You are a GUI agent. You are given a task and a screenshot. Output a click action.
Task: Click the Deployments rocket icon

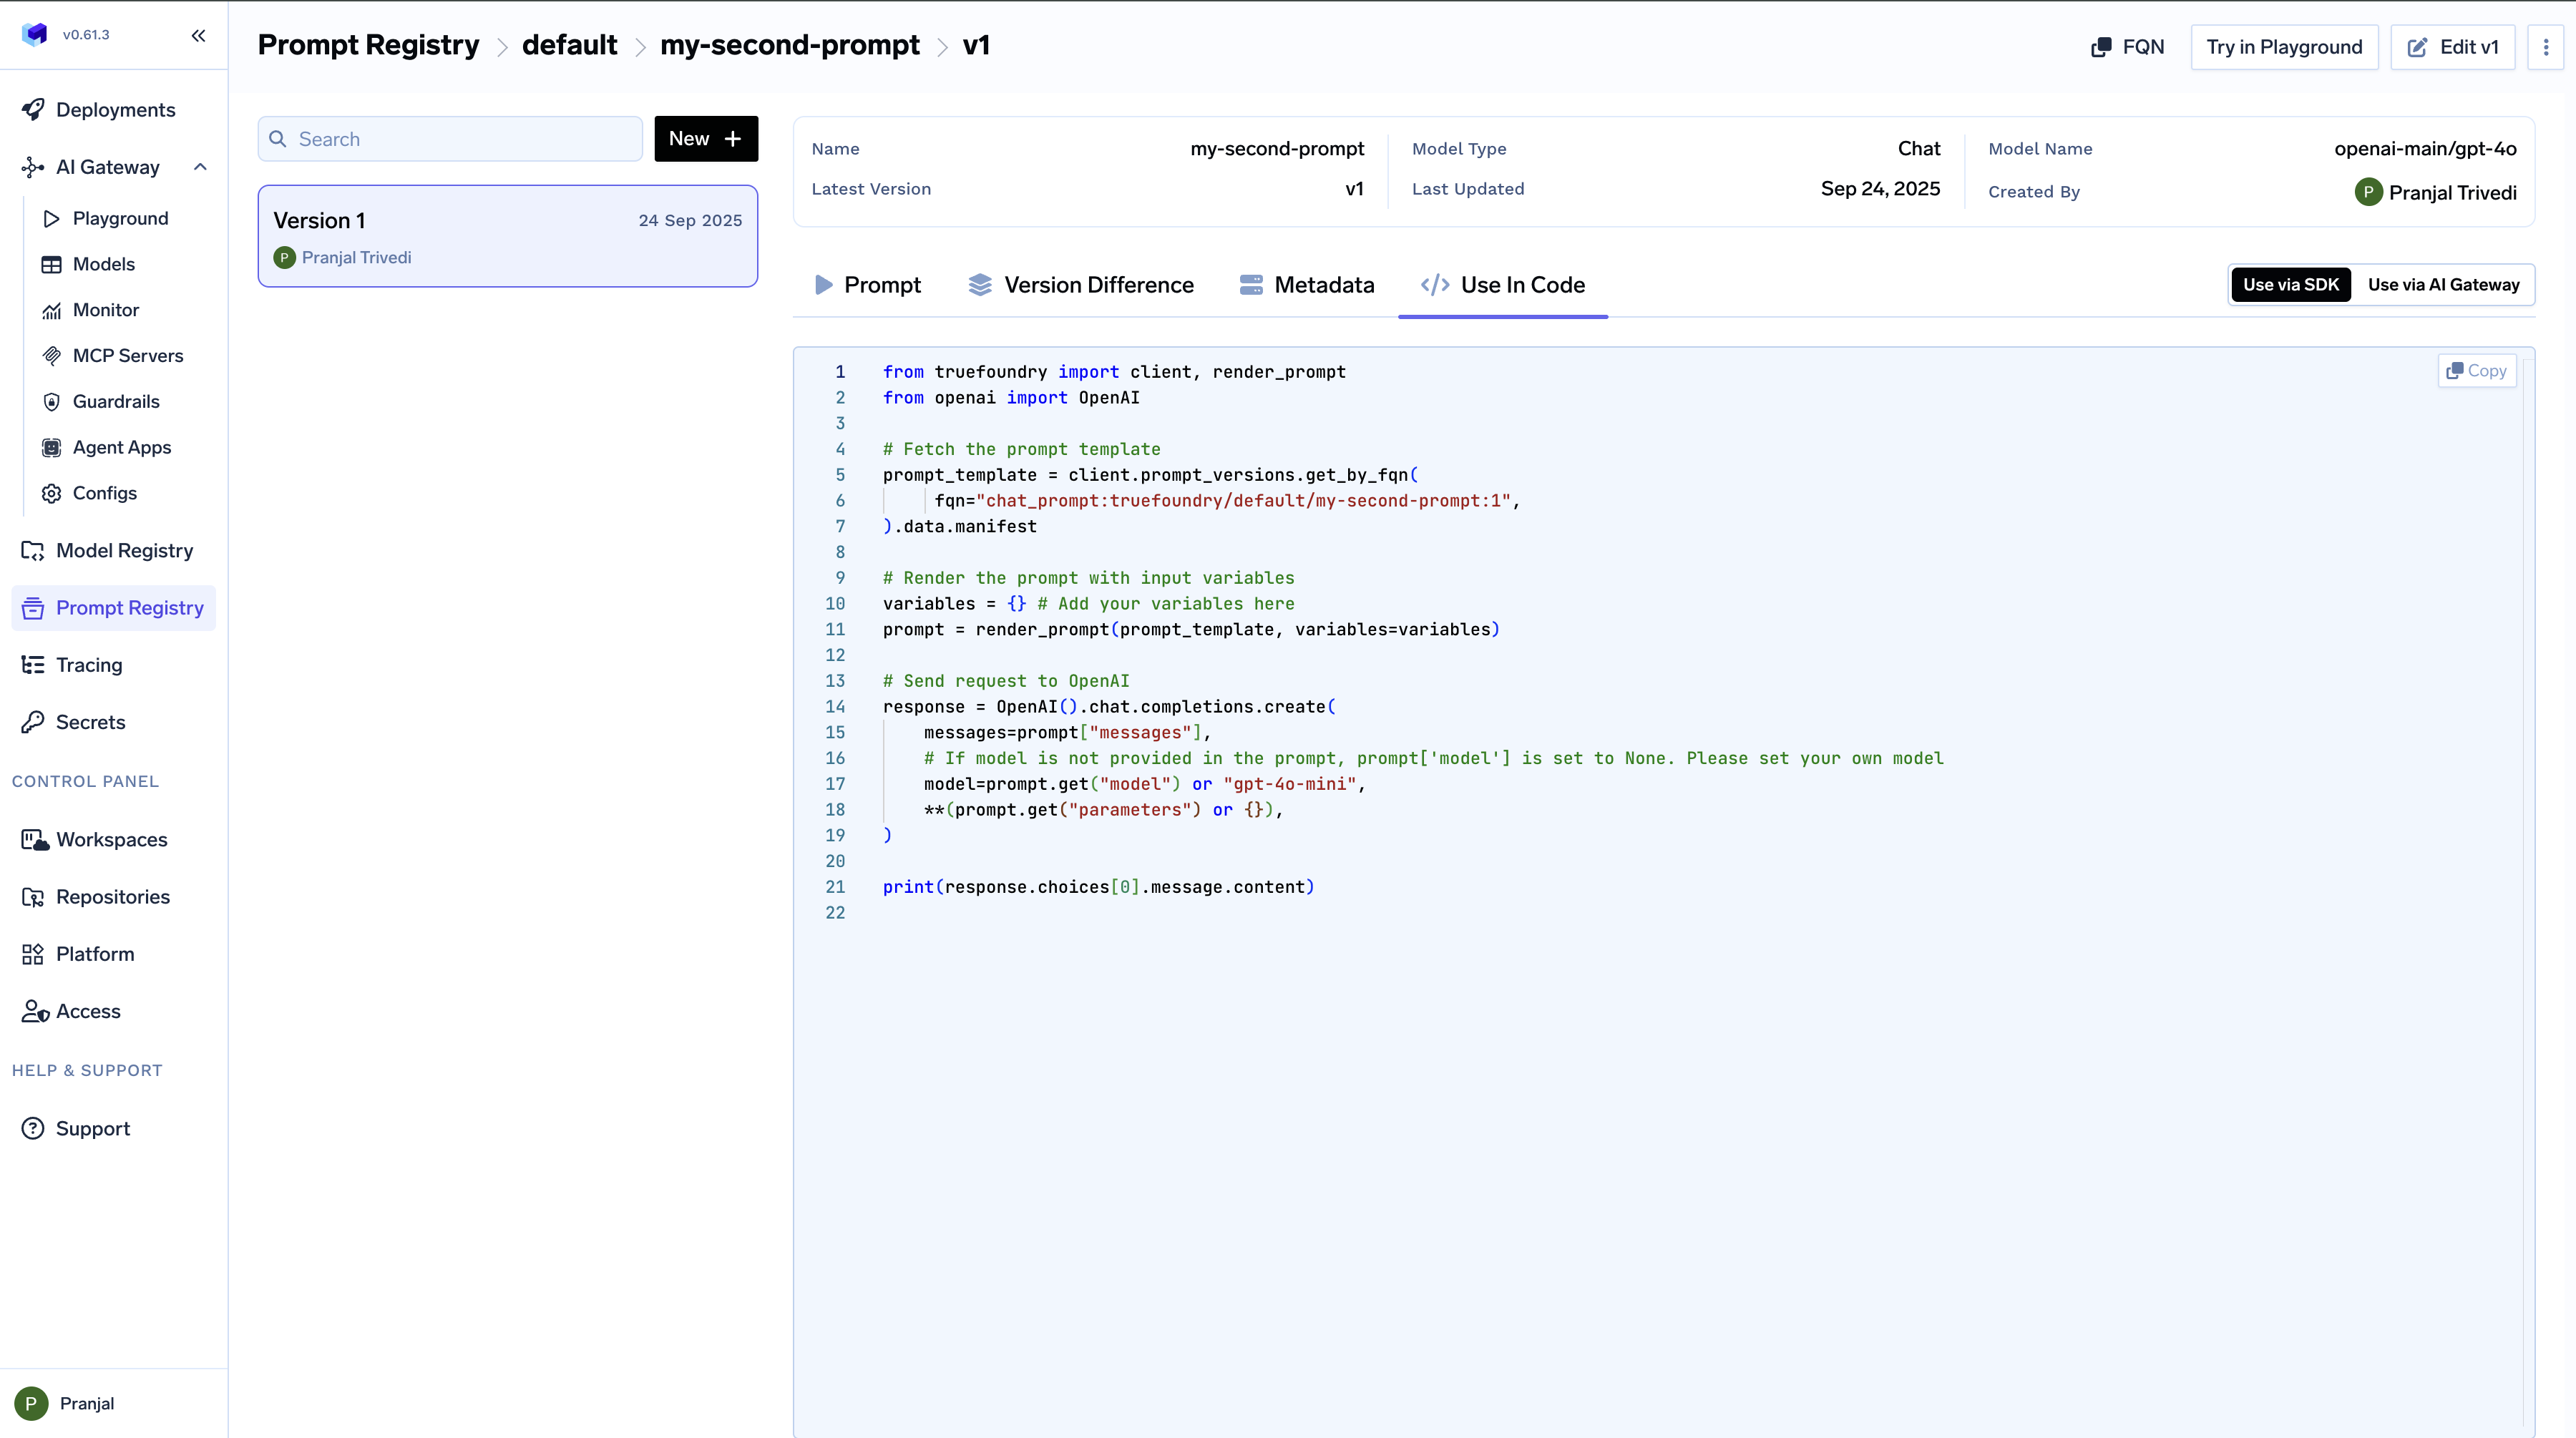tap(33, 110)
